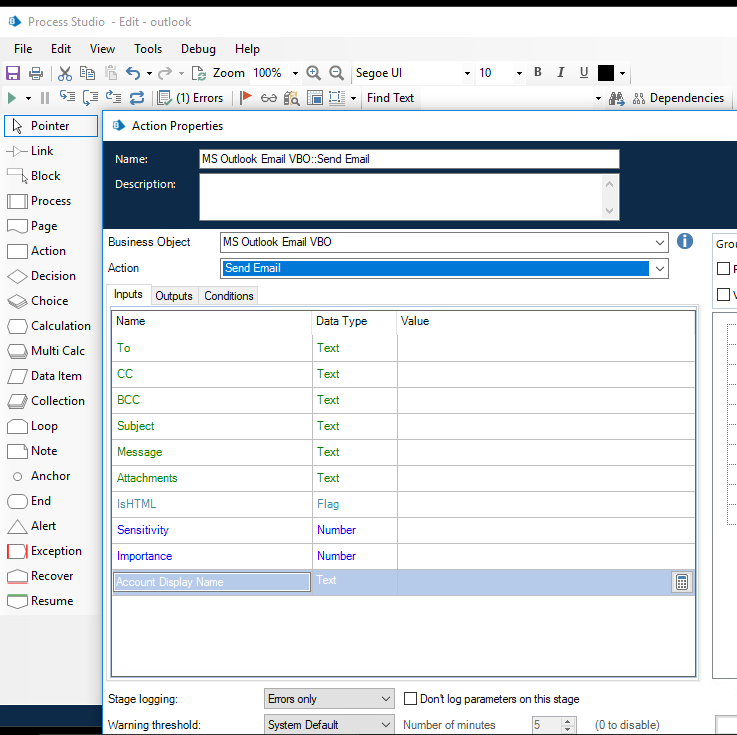
Task: Click the Zoom Out magnifier icon
Action: pyautogui.click(x=336, y=73)
